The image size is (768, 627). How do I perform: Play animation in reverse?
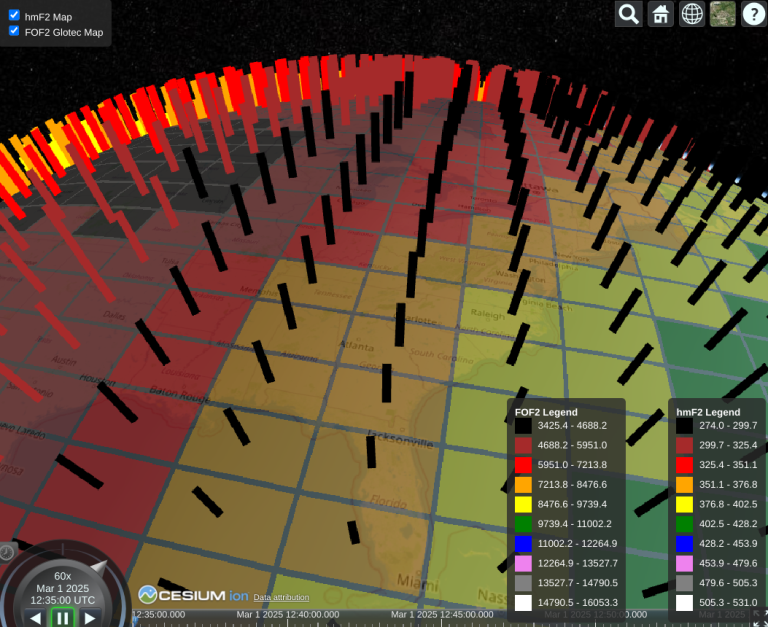click(35, 618)
